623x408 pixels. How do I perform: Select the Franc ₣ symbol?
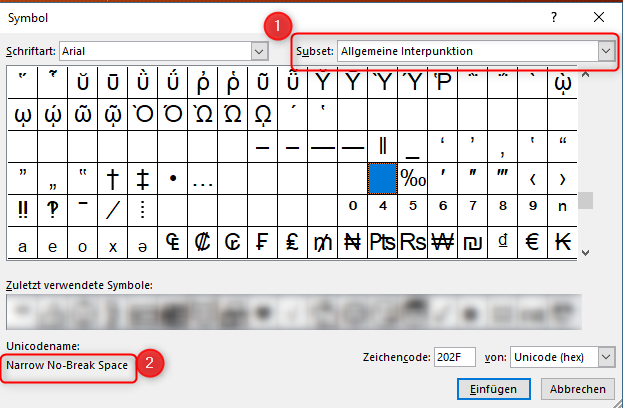[263, 243]
